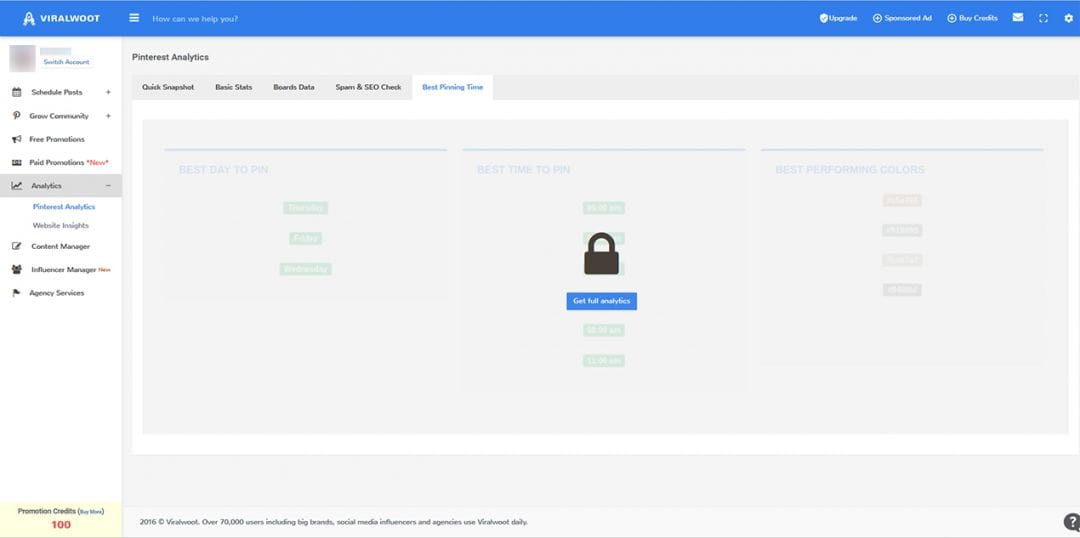Screen dimensions: 1080x538
Task: Open Grow Community menu item
Action: [59, 116]
